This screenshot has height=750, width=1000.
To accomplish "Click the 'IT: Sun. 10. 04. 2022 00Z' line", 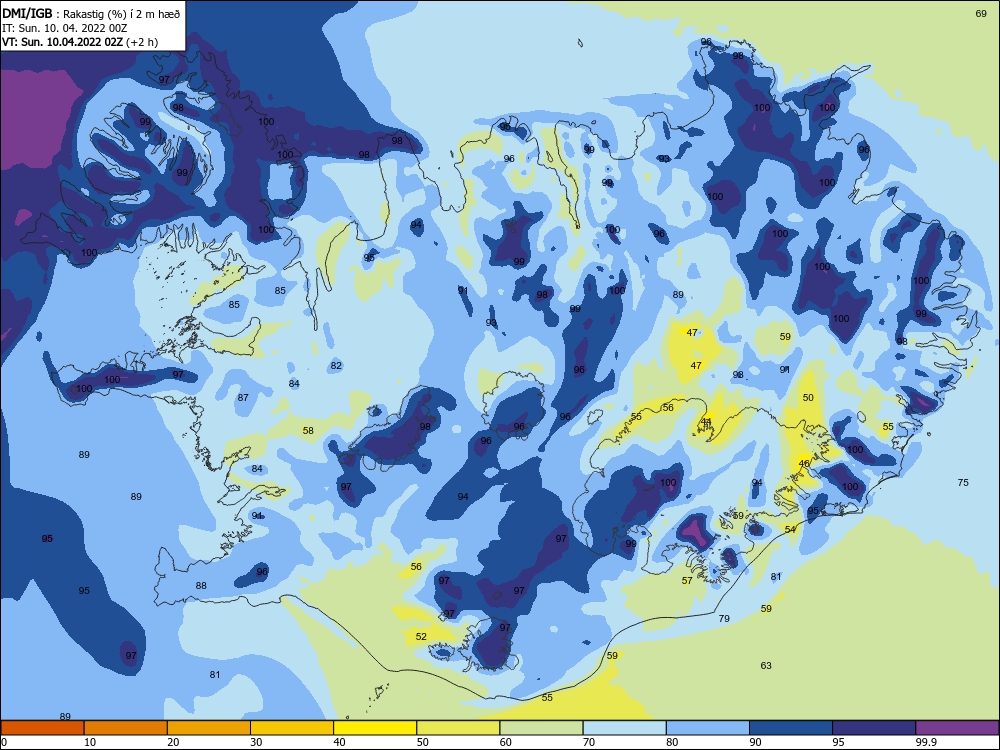I will click(65, 28).
